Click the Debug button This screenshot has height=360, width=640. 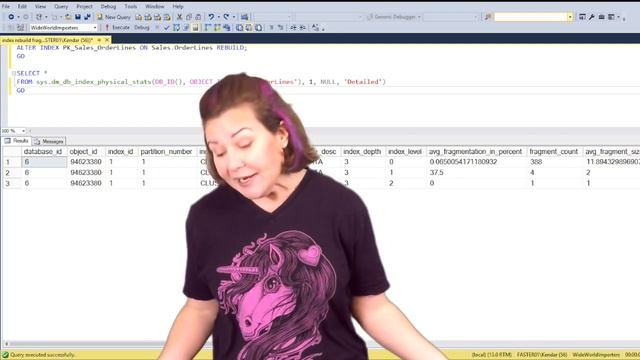pos(142,28)
